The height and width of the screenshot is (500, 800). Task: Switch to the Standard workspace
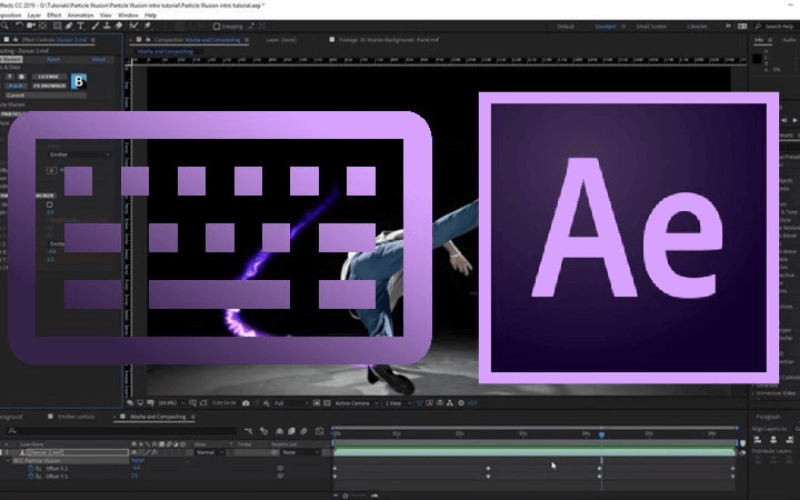[605, 26]
